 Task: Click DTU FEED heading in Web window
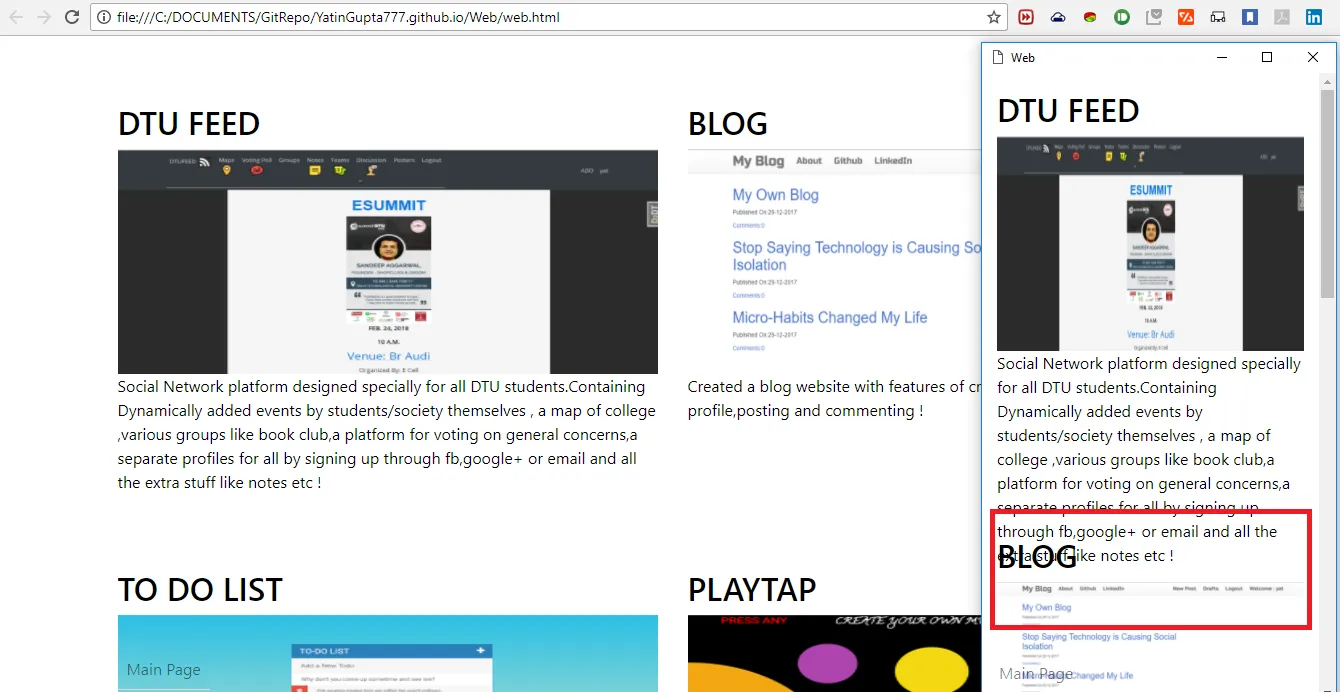[x=1068, y=111]
